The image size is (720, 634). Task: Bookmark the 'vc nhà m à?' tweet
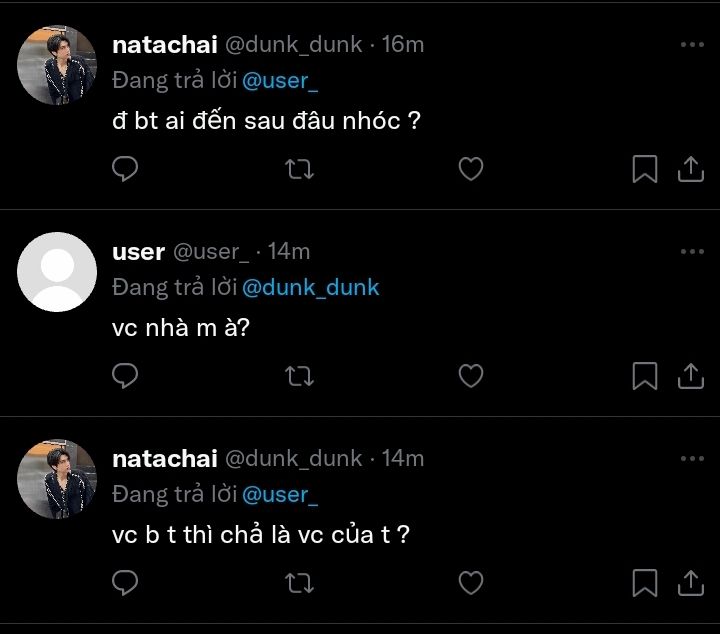645,375
